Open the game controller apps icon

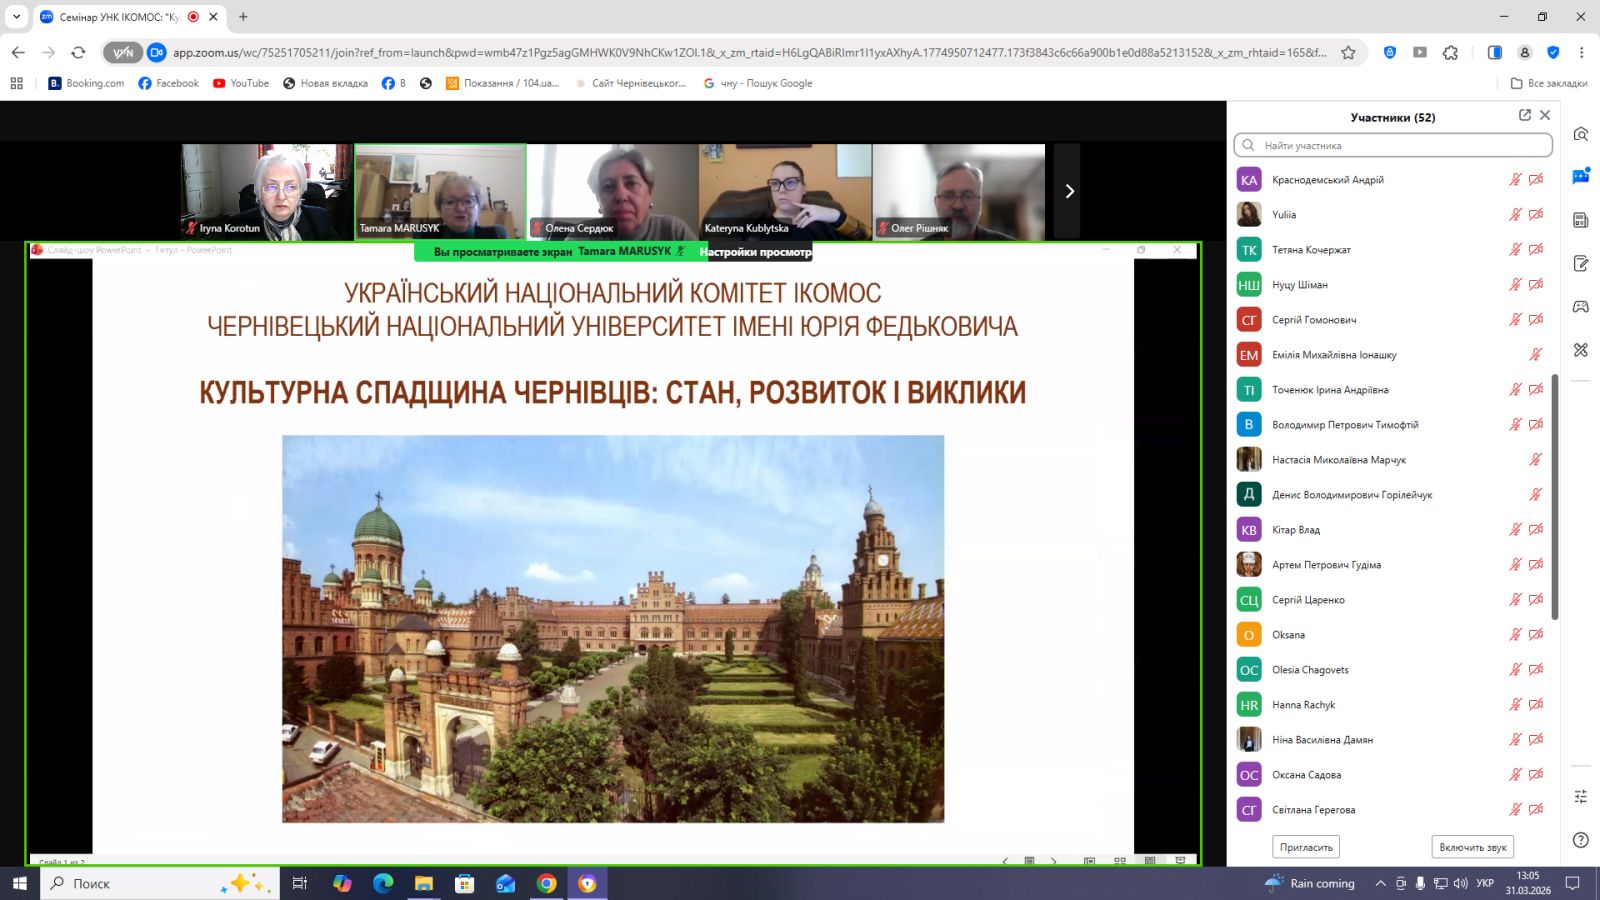[x=1581, y=306]
